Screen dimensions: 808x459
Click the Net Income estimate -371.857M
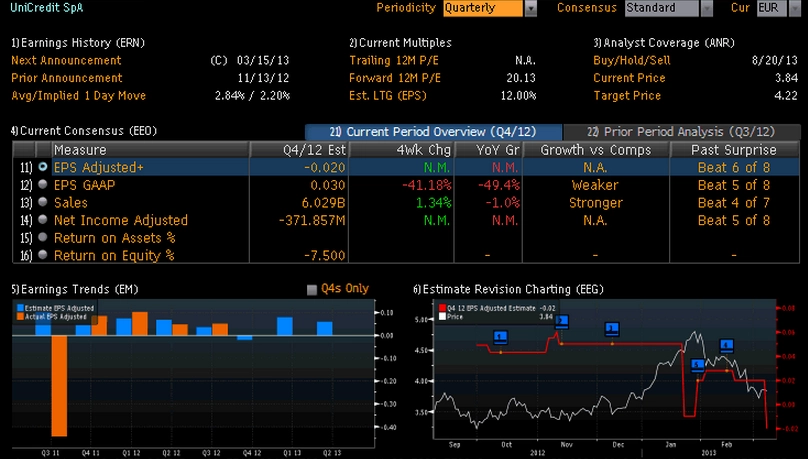[312, 220]
